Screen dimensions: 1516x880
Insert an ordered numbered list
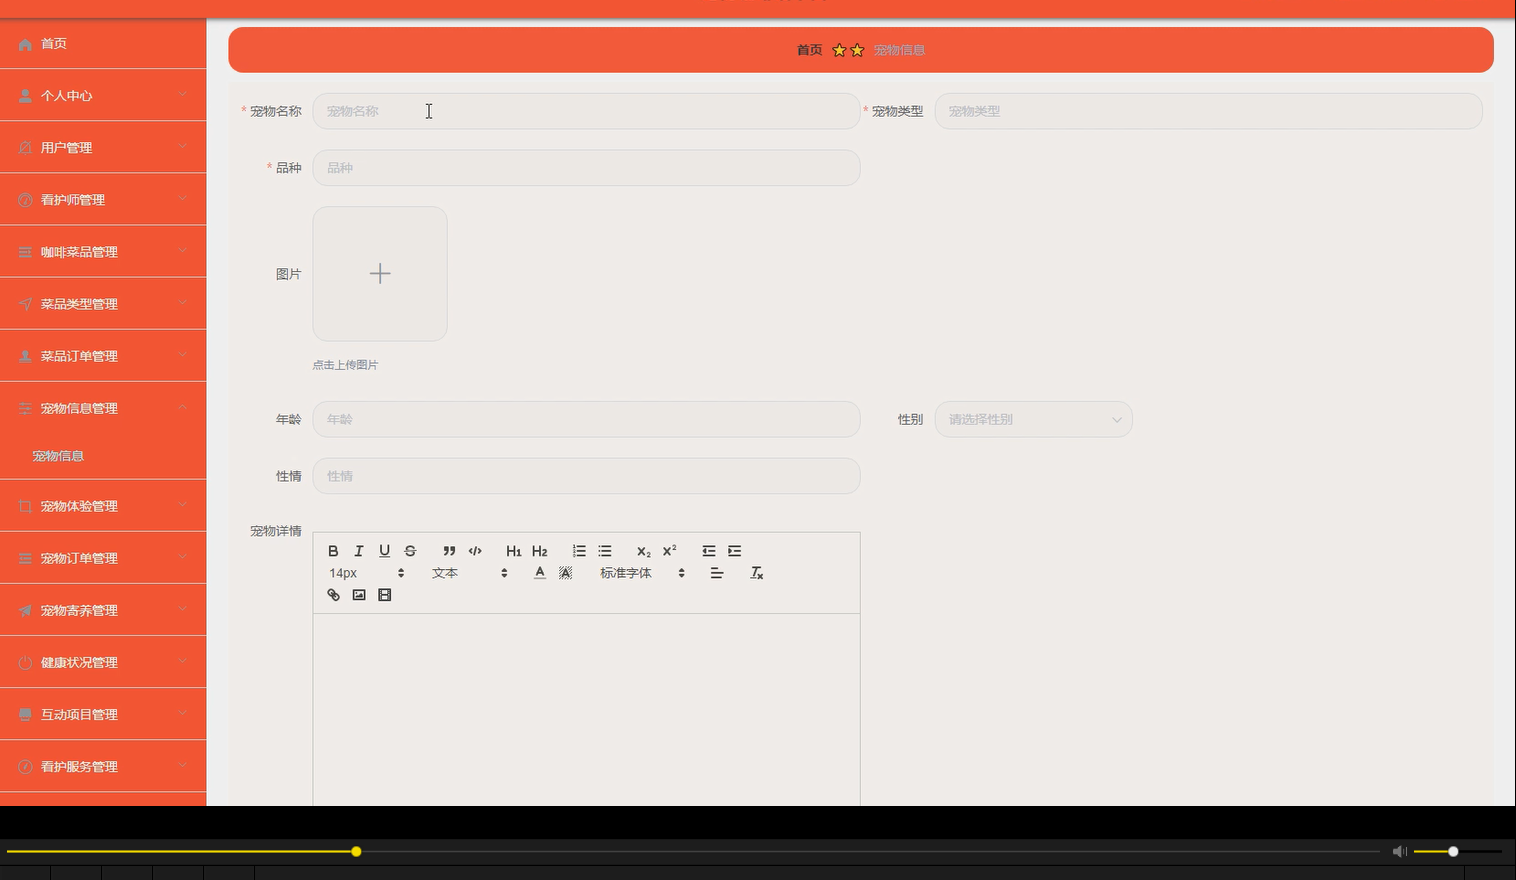[x=579, y=551]
